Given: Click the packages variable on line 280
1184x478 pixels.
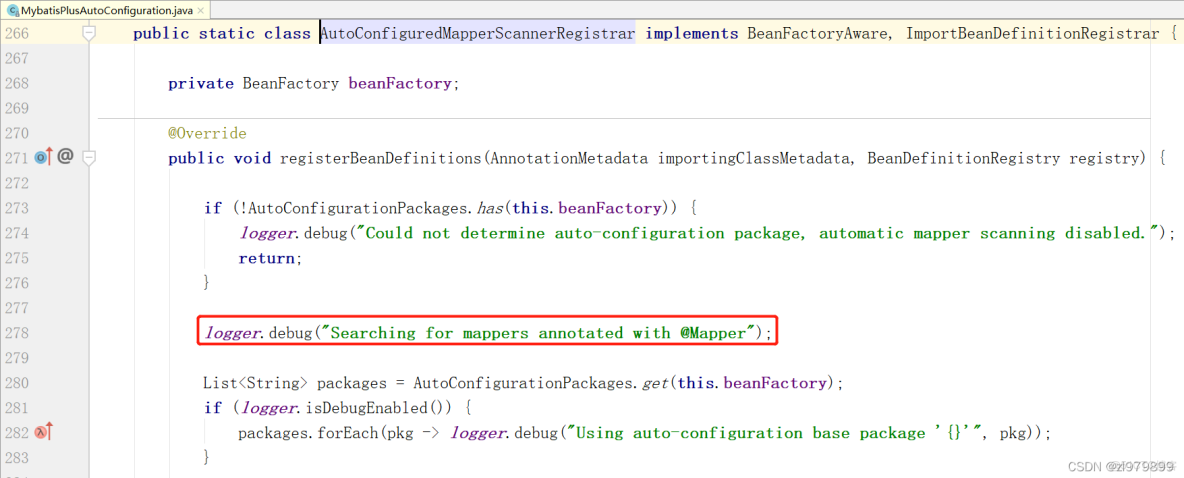Looking at the screenshot, I should [x=350, y=383].
